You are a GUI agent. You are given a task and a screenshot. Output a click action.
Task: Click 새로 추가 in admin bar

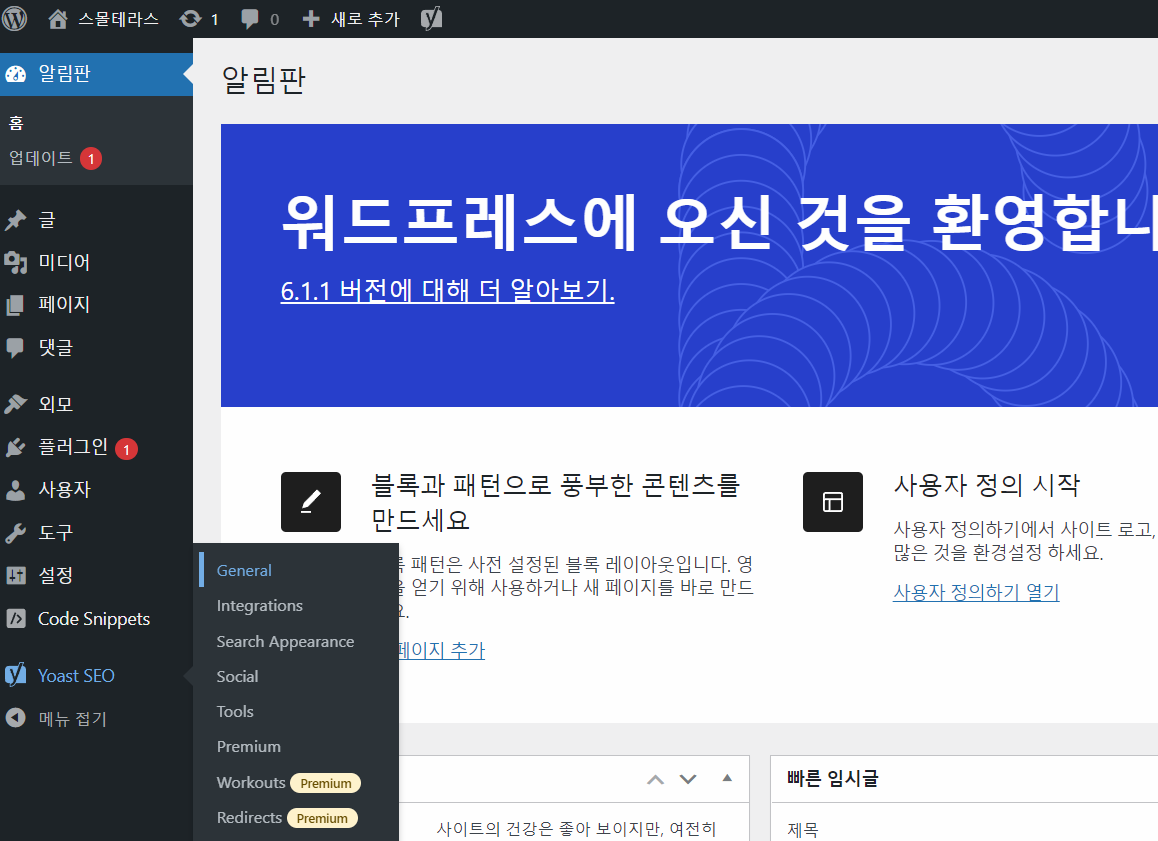(365, 19)
